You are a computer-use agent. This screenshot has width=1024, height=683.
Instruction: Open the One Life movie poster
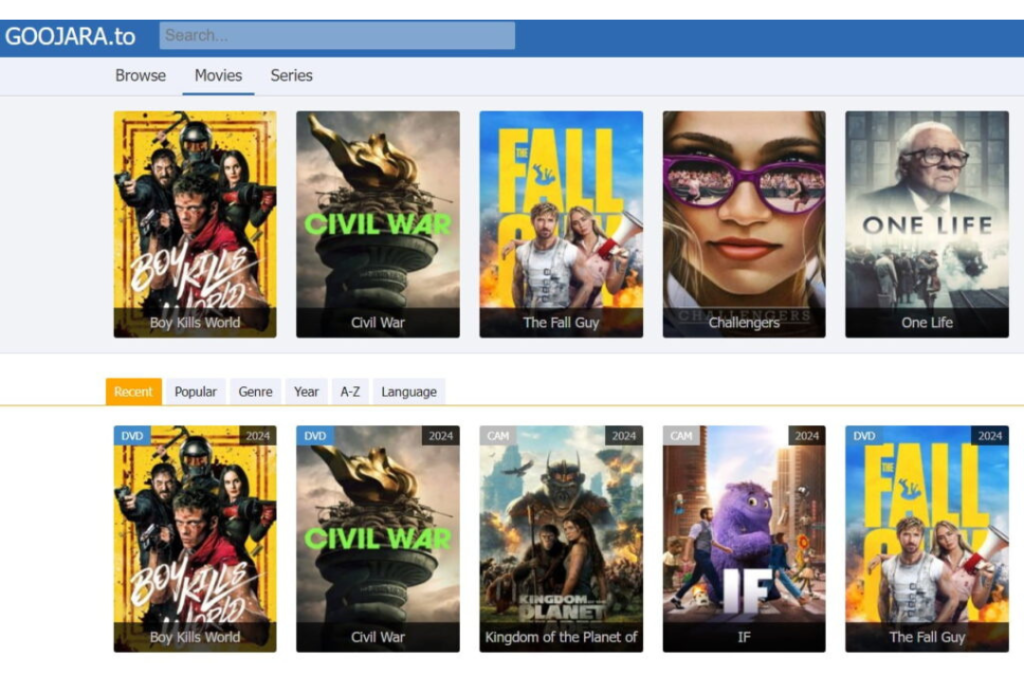tap(927, 224)
